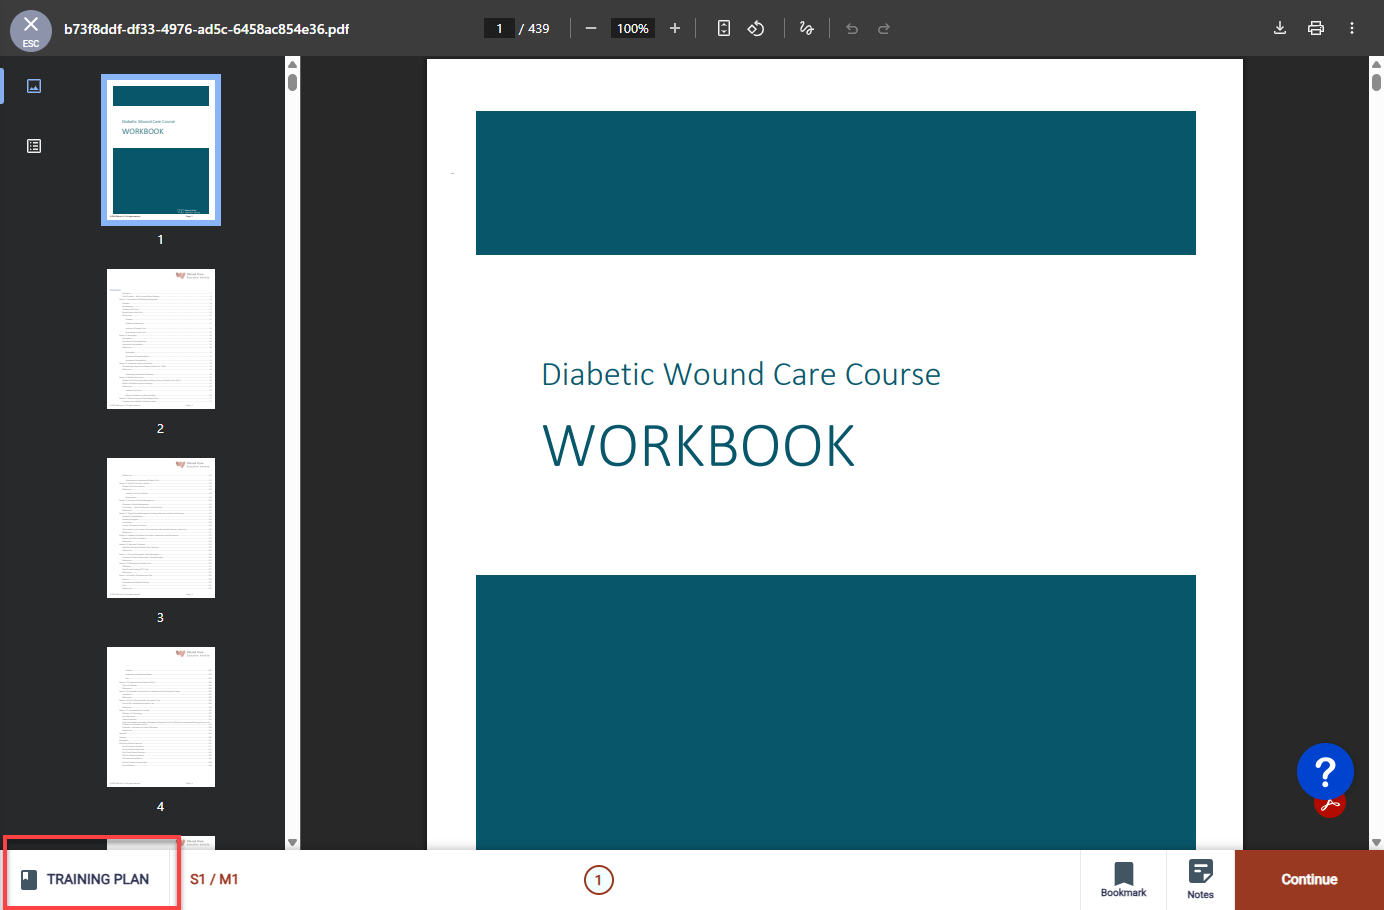Screen dimensions: 1384x910
Task: Click the red Adobe Acrobat icon
Action: pos(1330,804)
